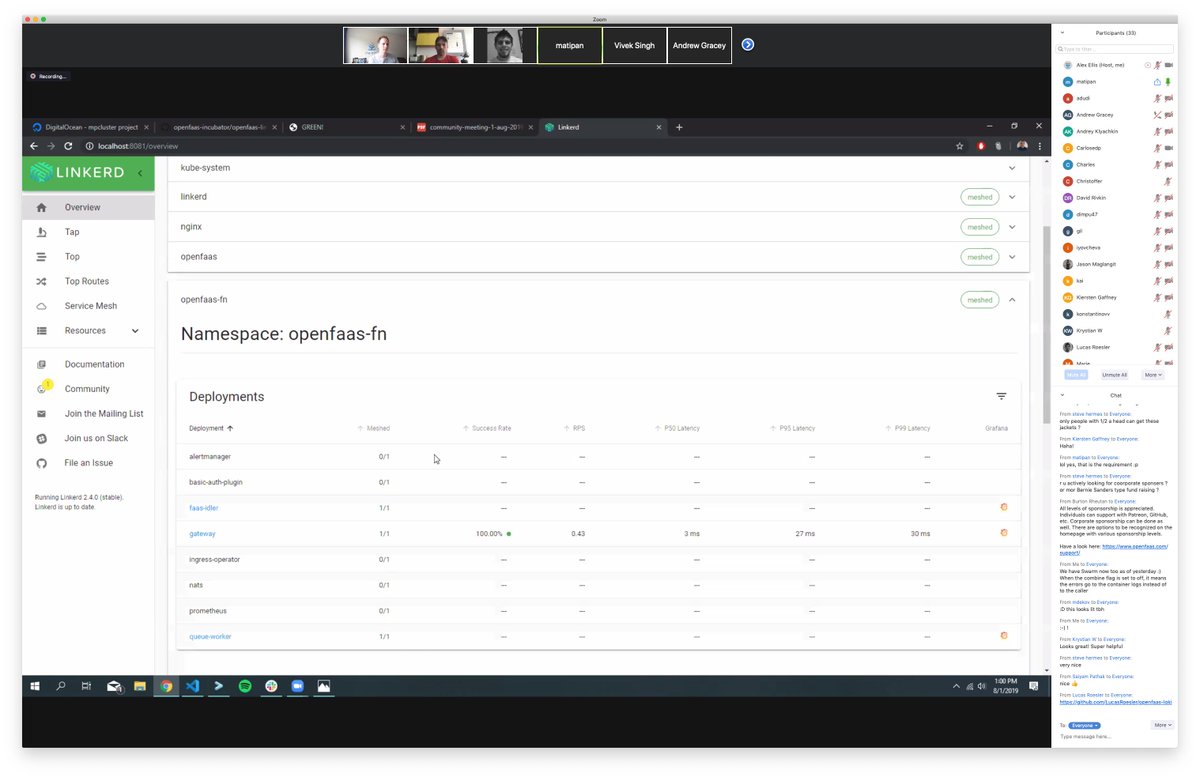
Task: Collapse the Chat panel header
Action: 1062,395
